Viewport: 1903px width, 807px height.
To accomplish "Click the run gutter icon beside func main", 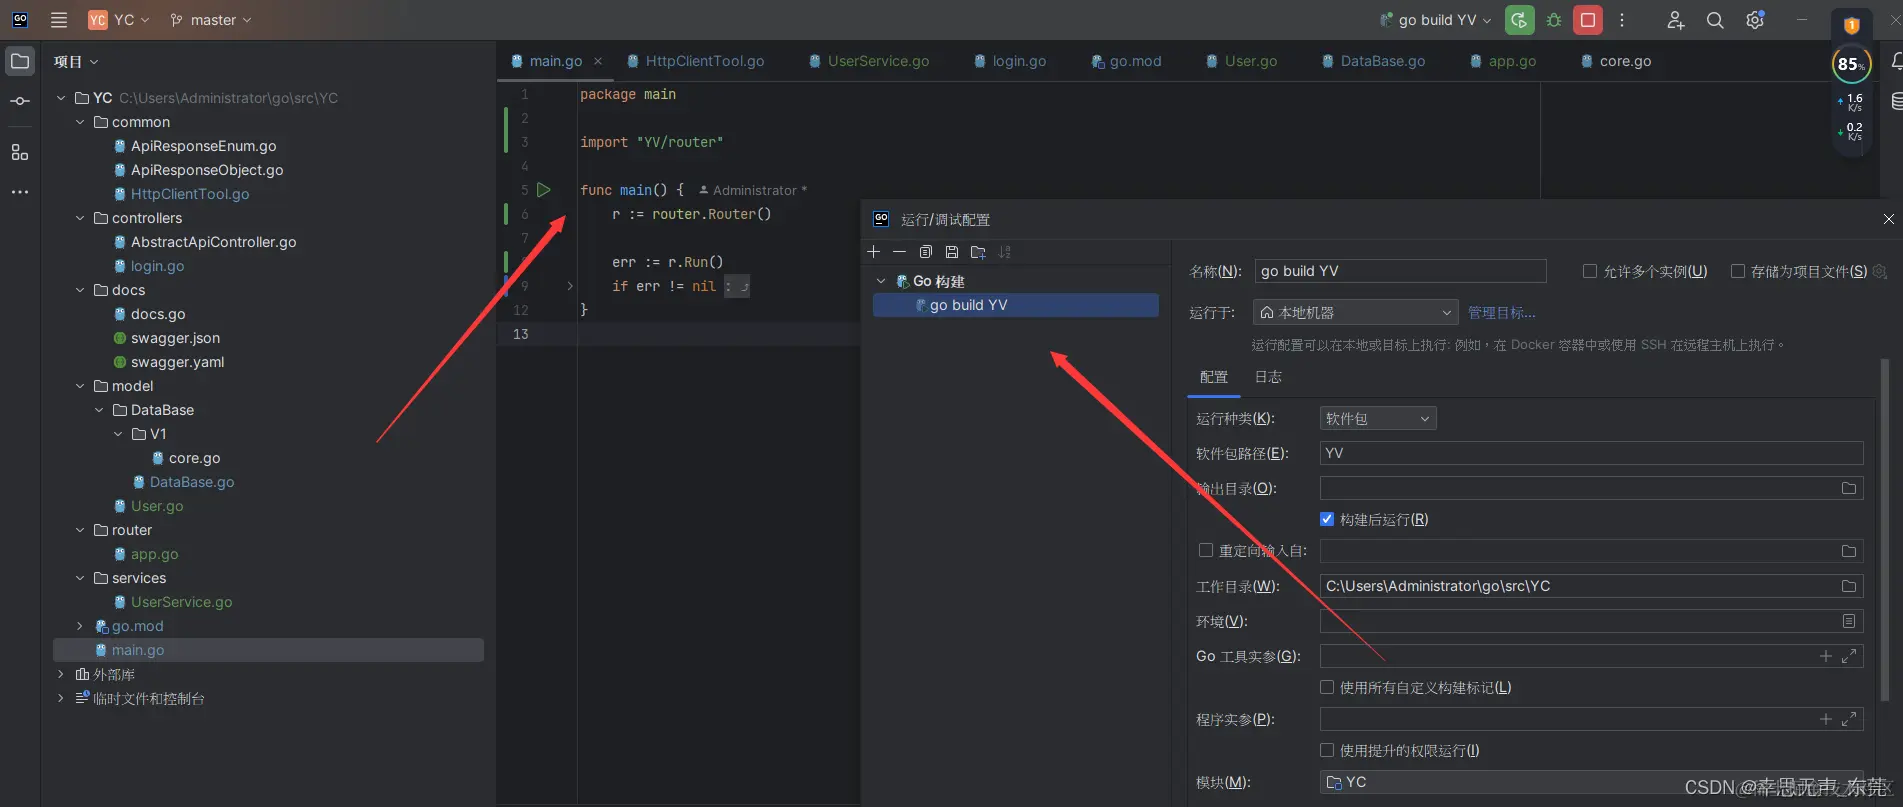I will (544, 190).
